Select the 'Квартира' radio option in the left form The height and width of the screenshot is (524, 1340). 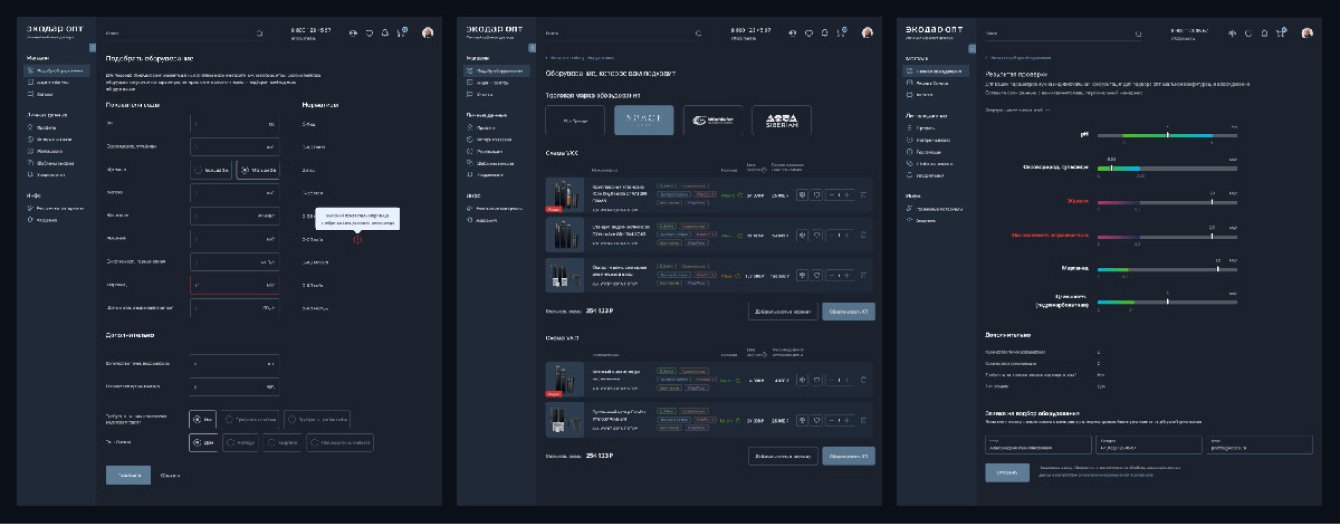point(284,442)
